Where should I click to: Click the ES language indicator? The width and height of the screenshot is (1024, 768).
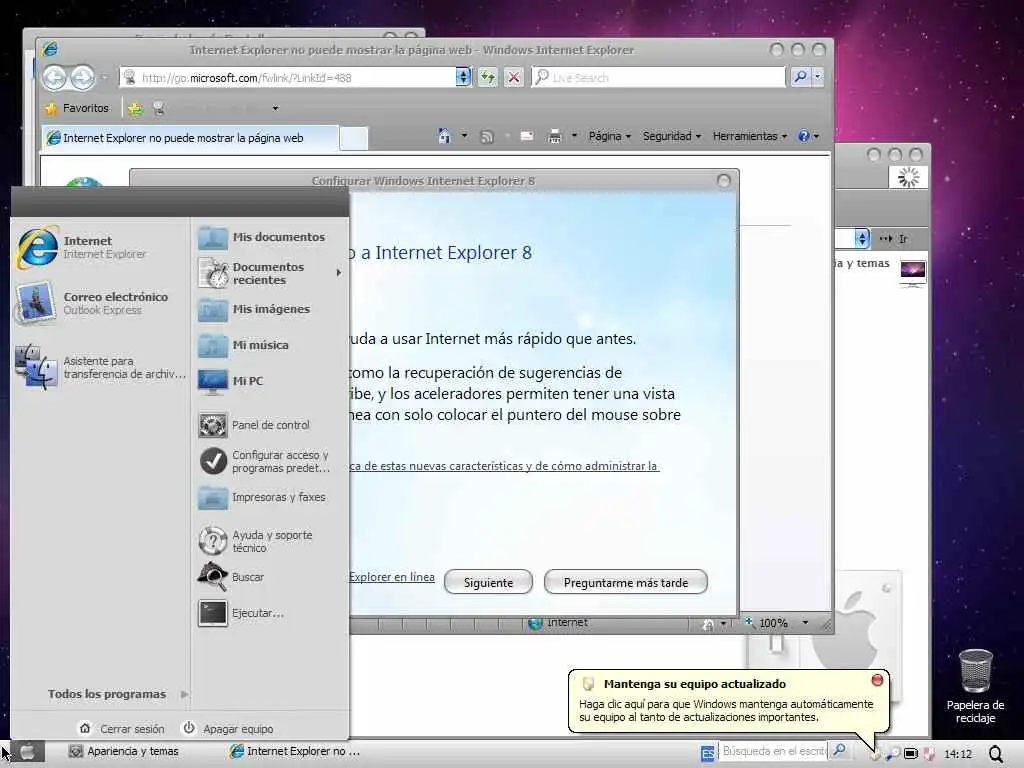click(x=707, y=754)
